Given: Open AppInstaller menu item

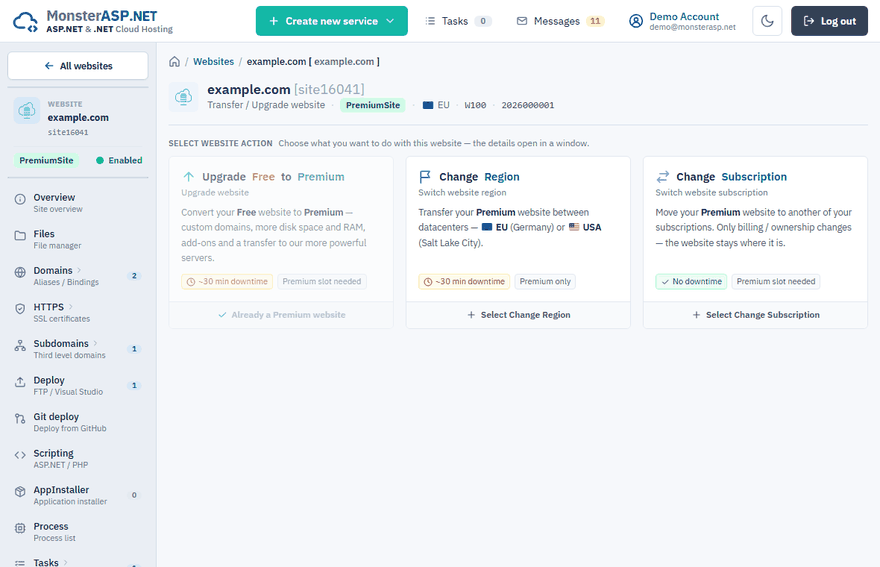Looking at the screenshot, I should tap(78, 495).
